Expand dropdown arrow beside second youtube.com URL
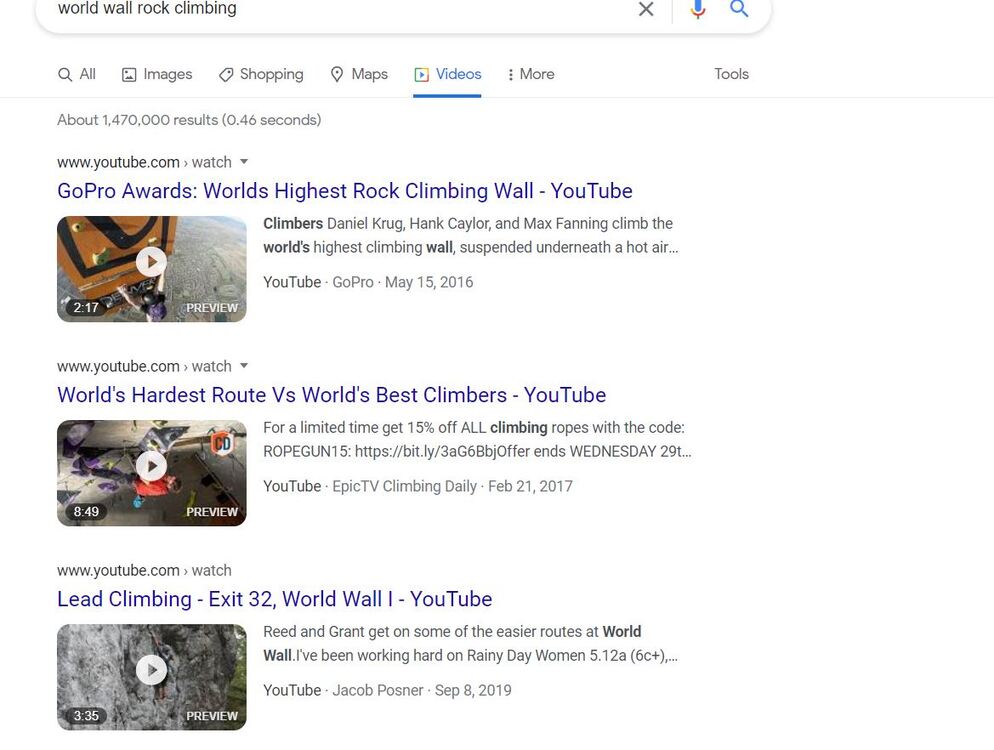This screenshot has height=750, width=994. (244, 366)
